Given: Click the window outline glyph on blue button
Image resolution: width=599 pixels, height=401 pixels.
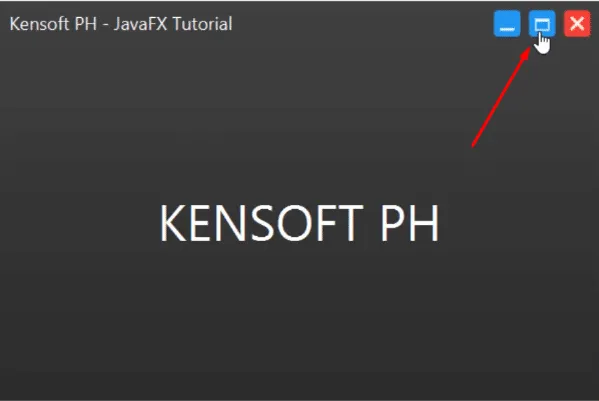Looking at the screenshot, I should (x=542, y=24).
